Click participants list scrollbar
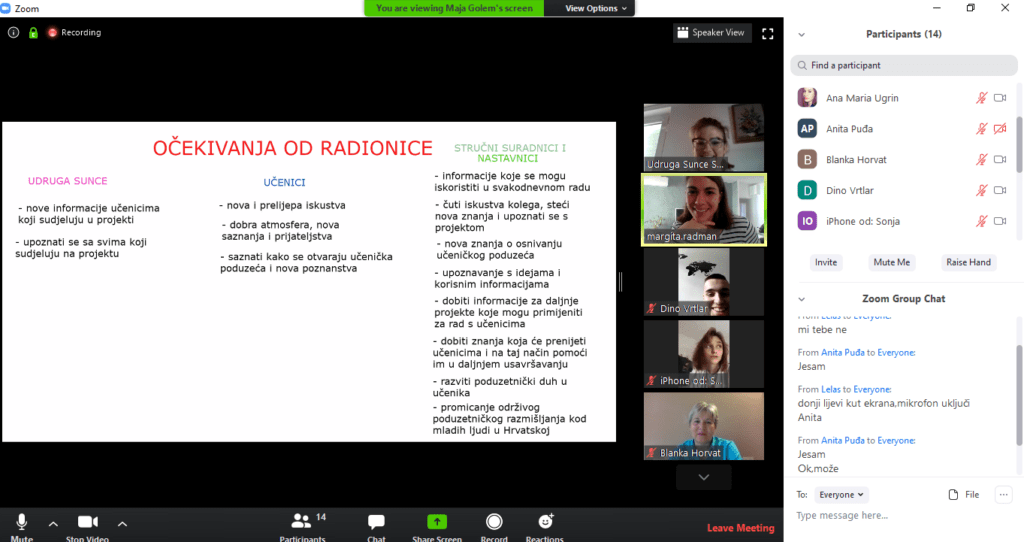 (x=1020, y=145)
